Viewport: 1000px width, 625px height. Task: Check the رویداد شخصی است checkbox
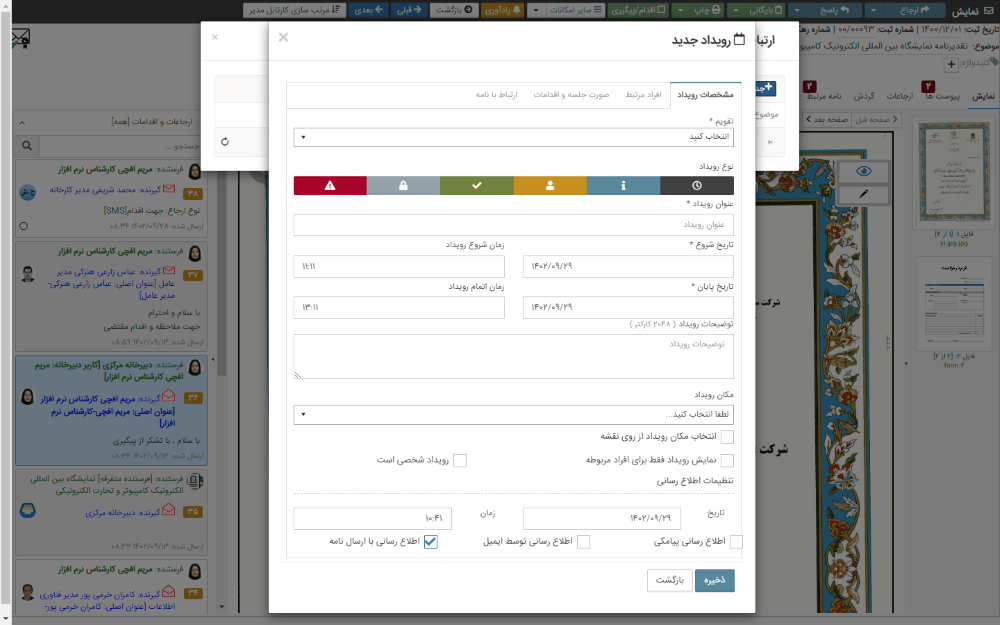click(x=460, y=460)
